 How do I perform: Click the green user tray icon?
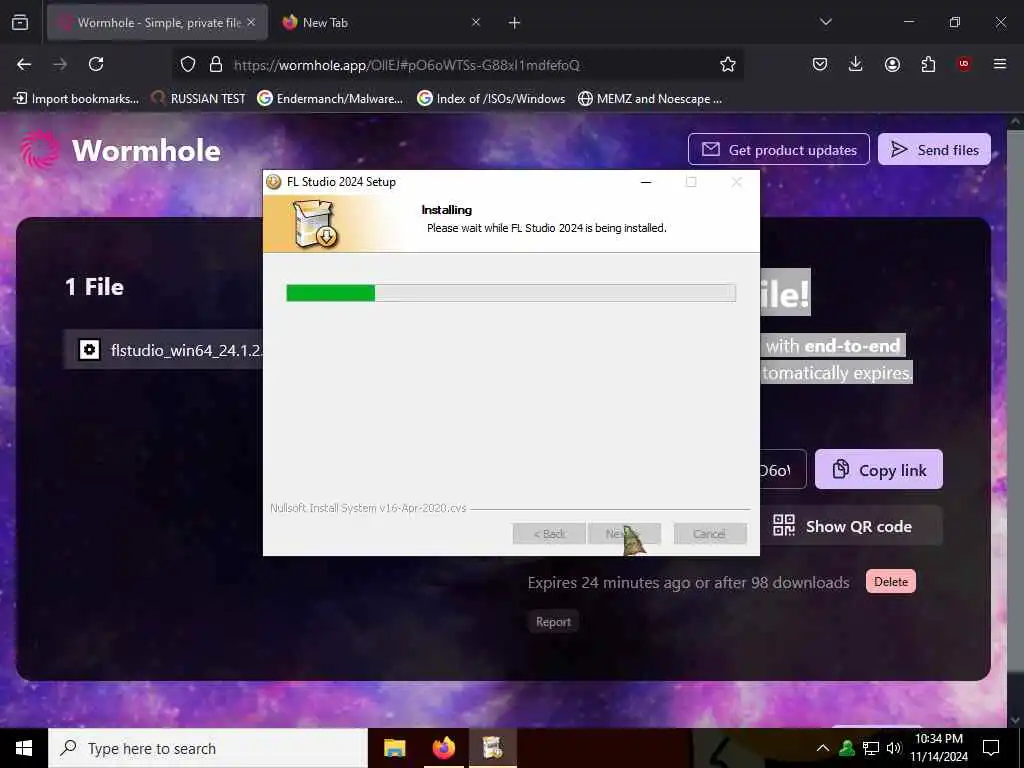[847, 748]
